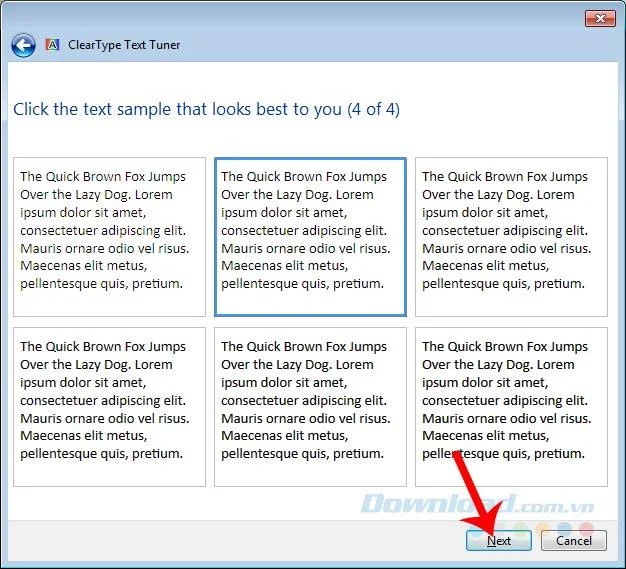Click the empty title bar area

(x=300, y=18)
